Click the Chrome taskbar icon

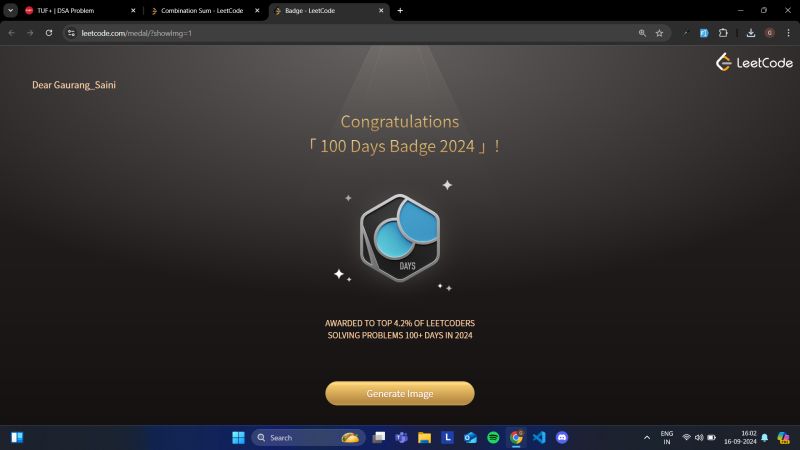coord(516,437)
